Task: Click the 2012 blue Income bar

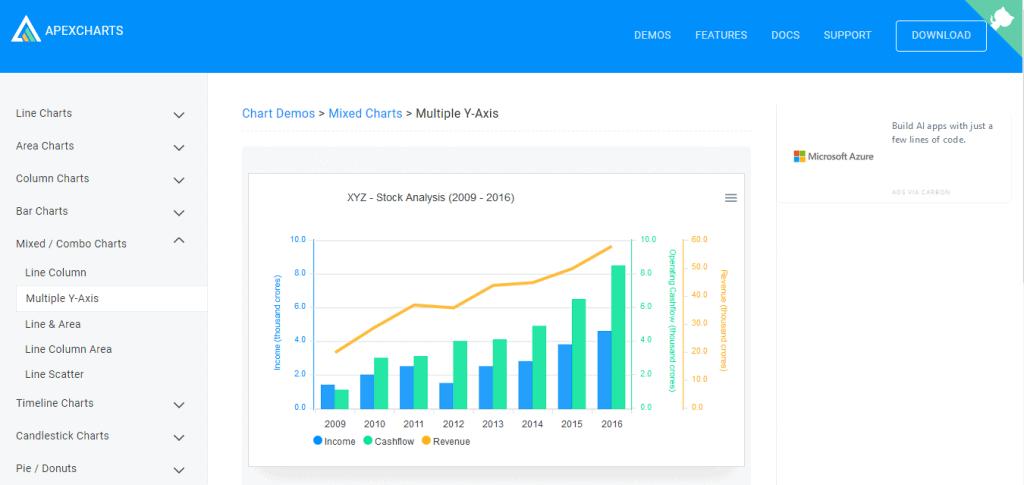Action: pos(446,396)
